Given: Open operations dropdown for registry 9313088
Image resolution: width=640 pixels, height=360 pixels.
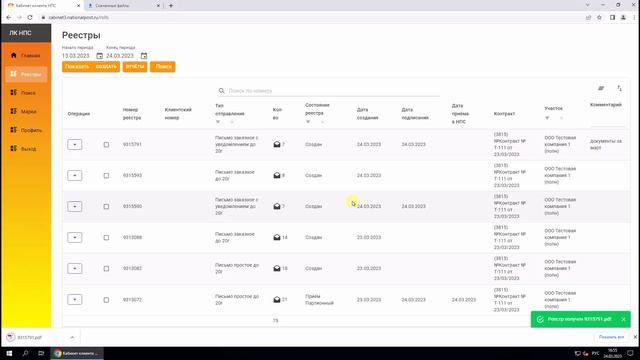Looking at the screenshot, I should 75,238.
